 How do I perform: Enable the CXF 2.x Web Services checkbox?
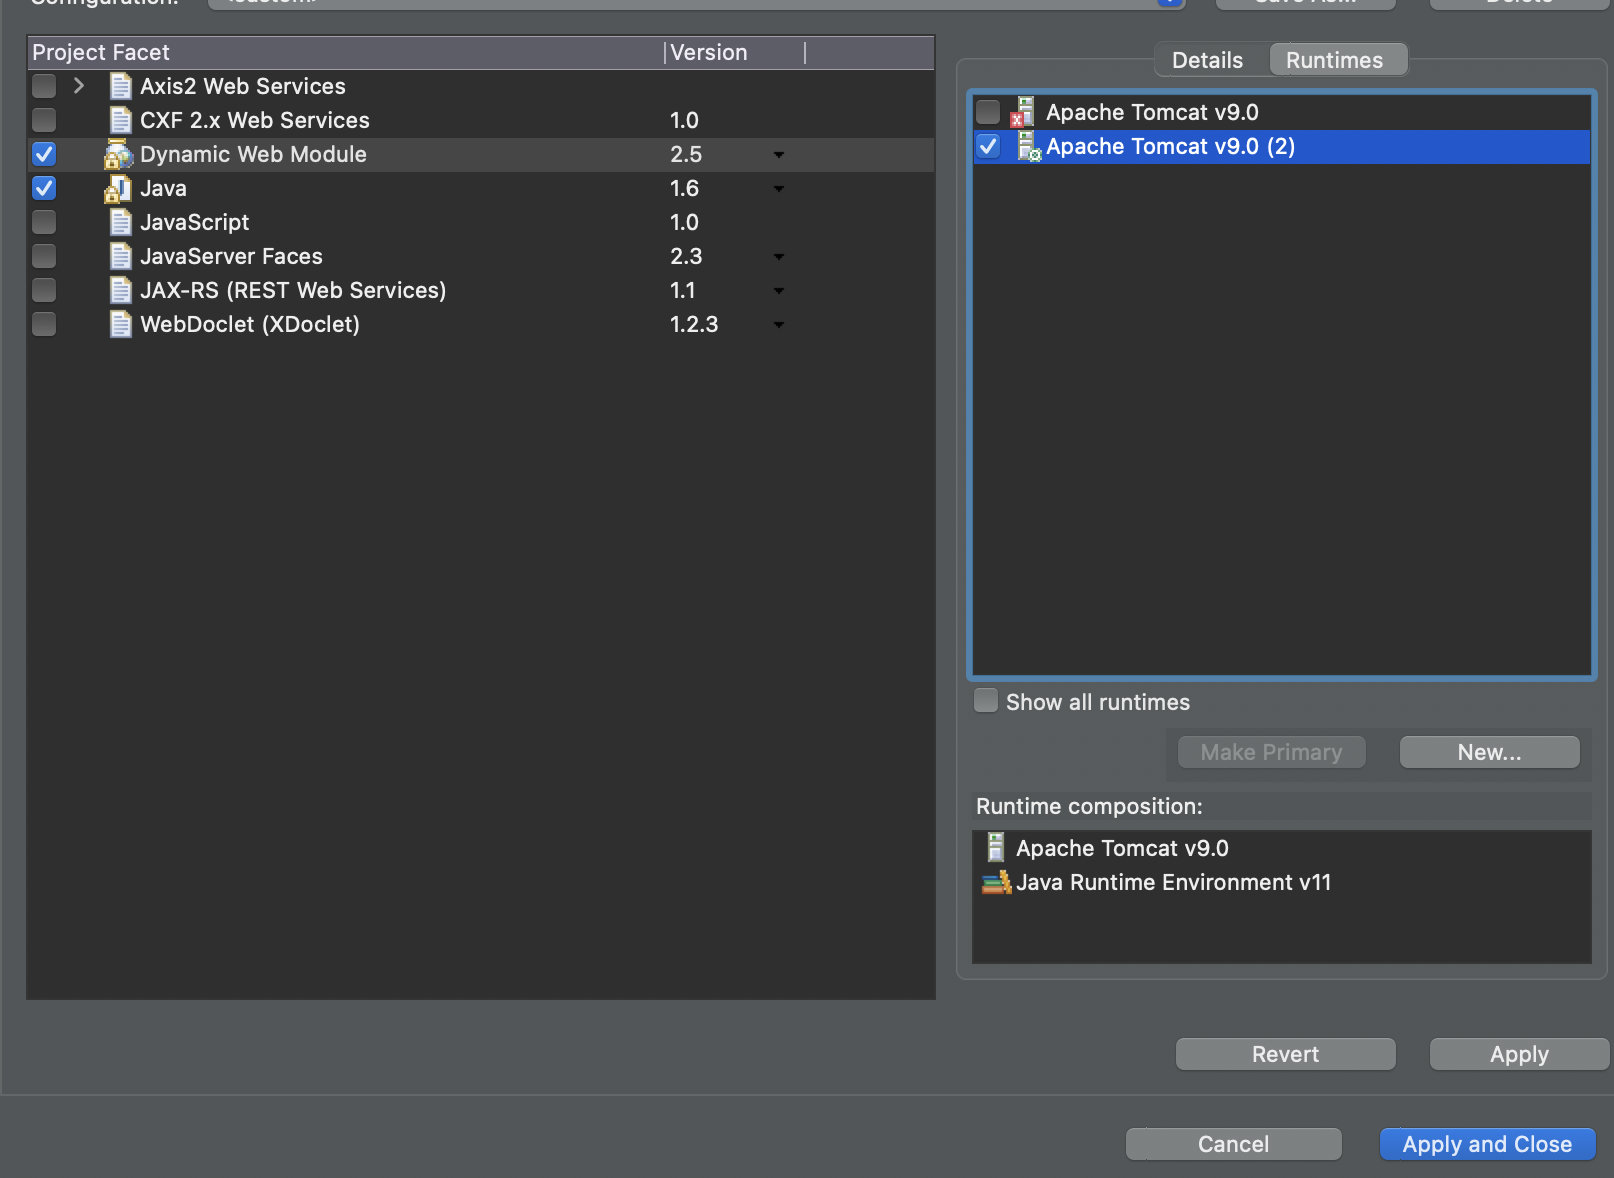tap(44, 120)
